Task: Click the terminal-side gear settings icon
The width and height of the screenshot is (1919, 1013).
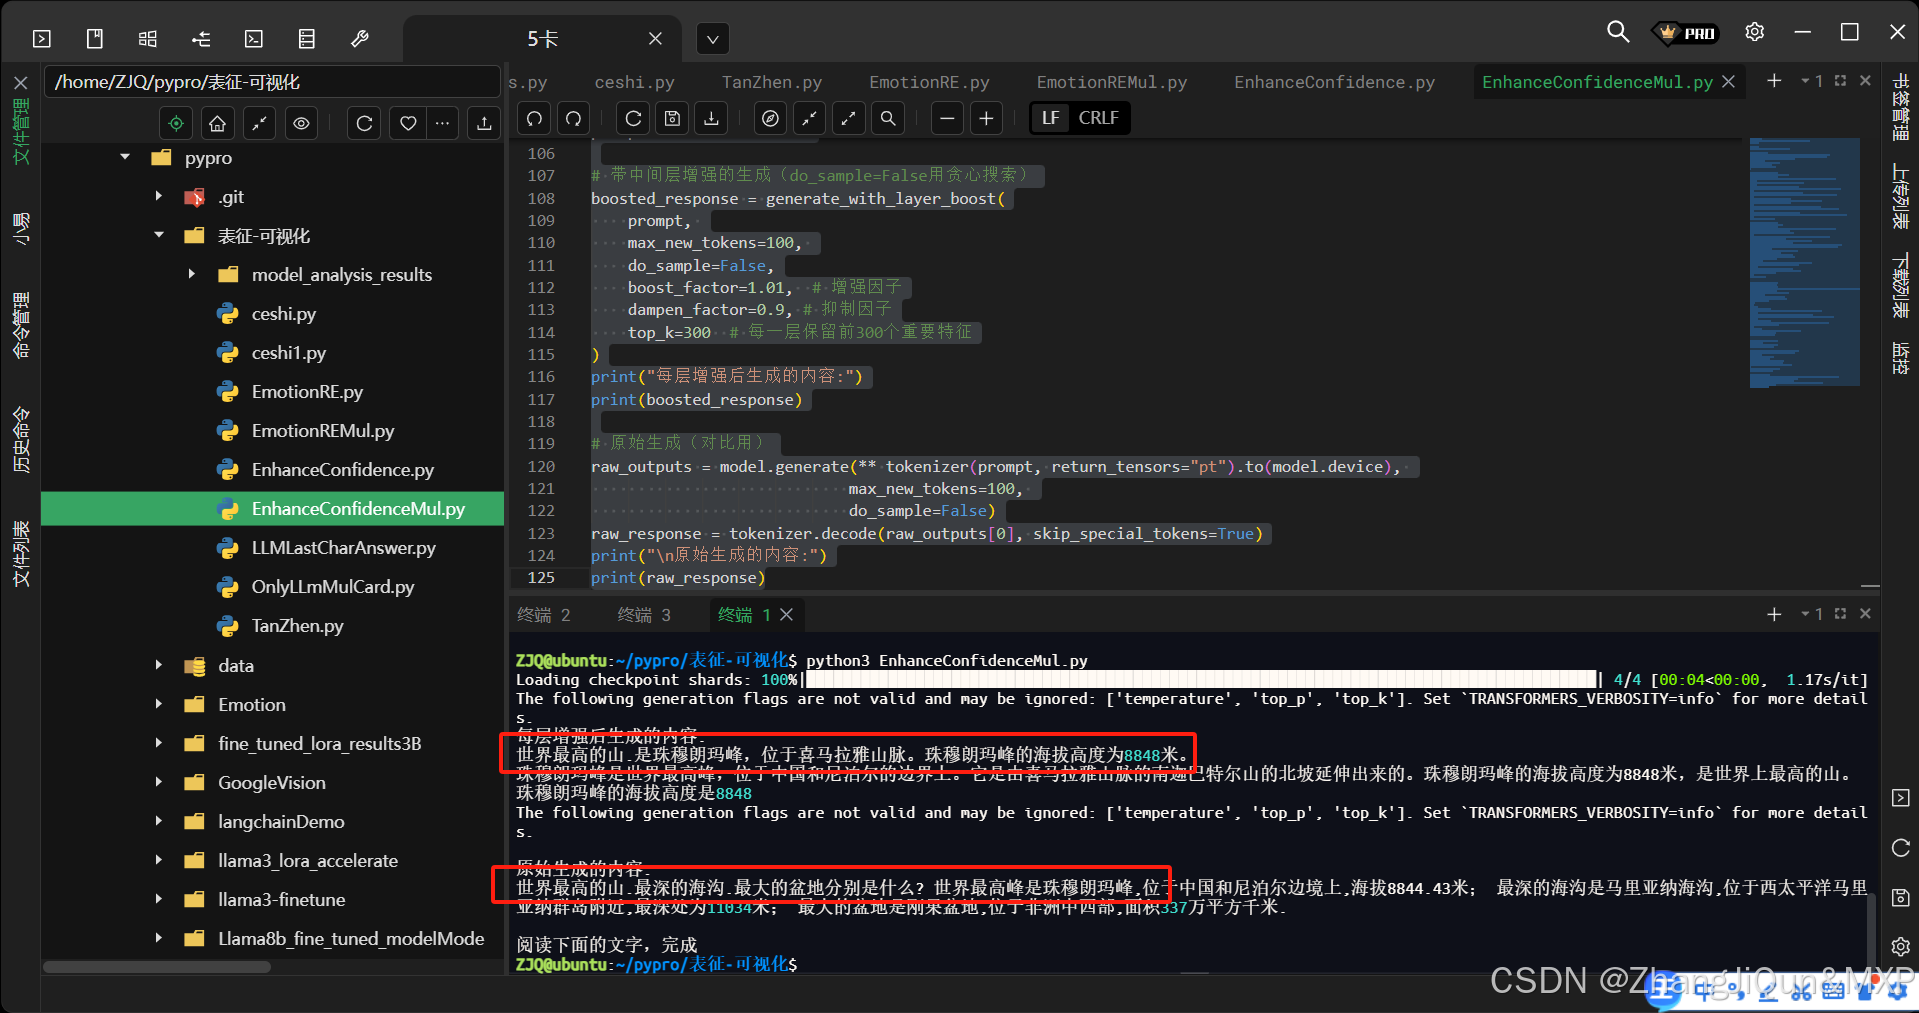Action: click(1900, 946)
